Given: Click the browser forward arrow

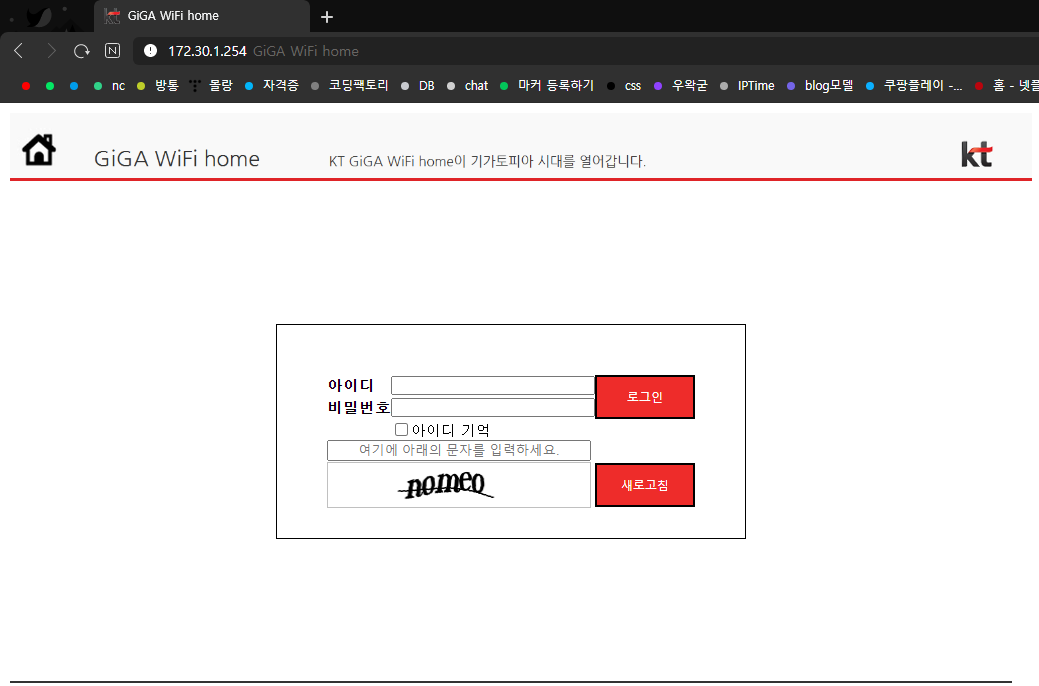Looking at the screenshot, I should coord(51,51).
